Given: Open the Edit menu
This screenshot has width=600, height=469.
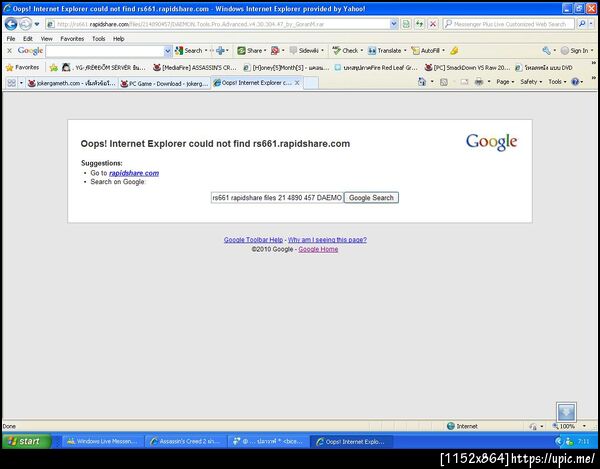Looking at the screenshot, I should point(28,39).
